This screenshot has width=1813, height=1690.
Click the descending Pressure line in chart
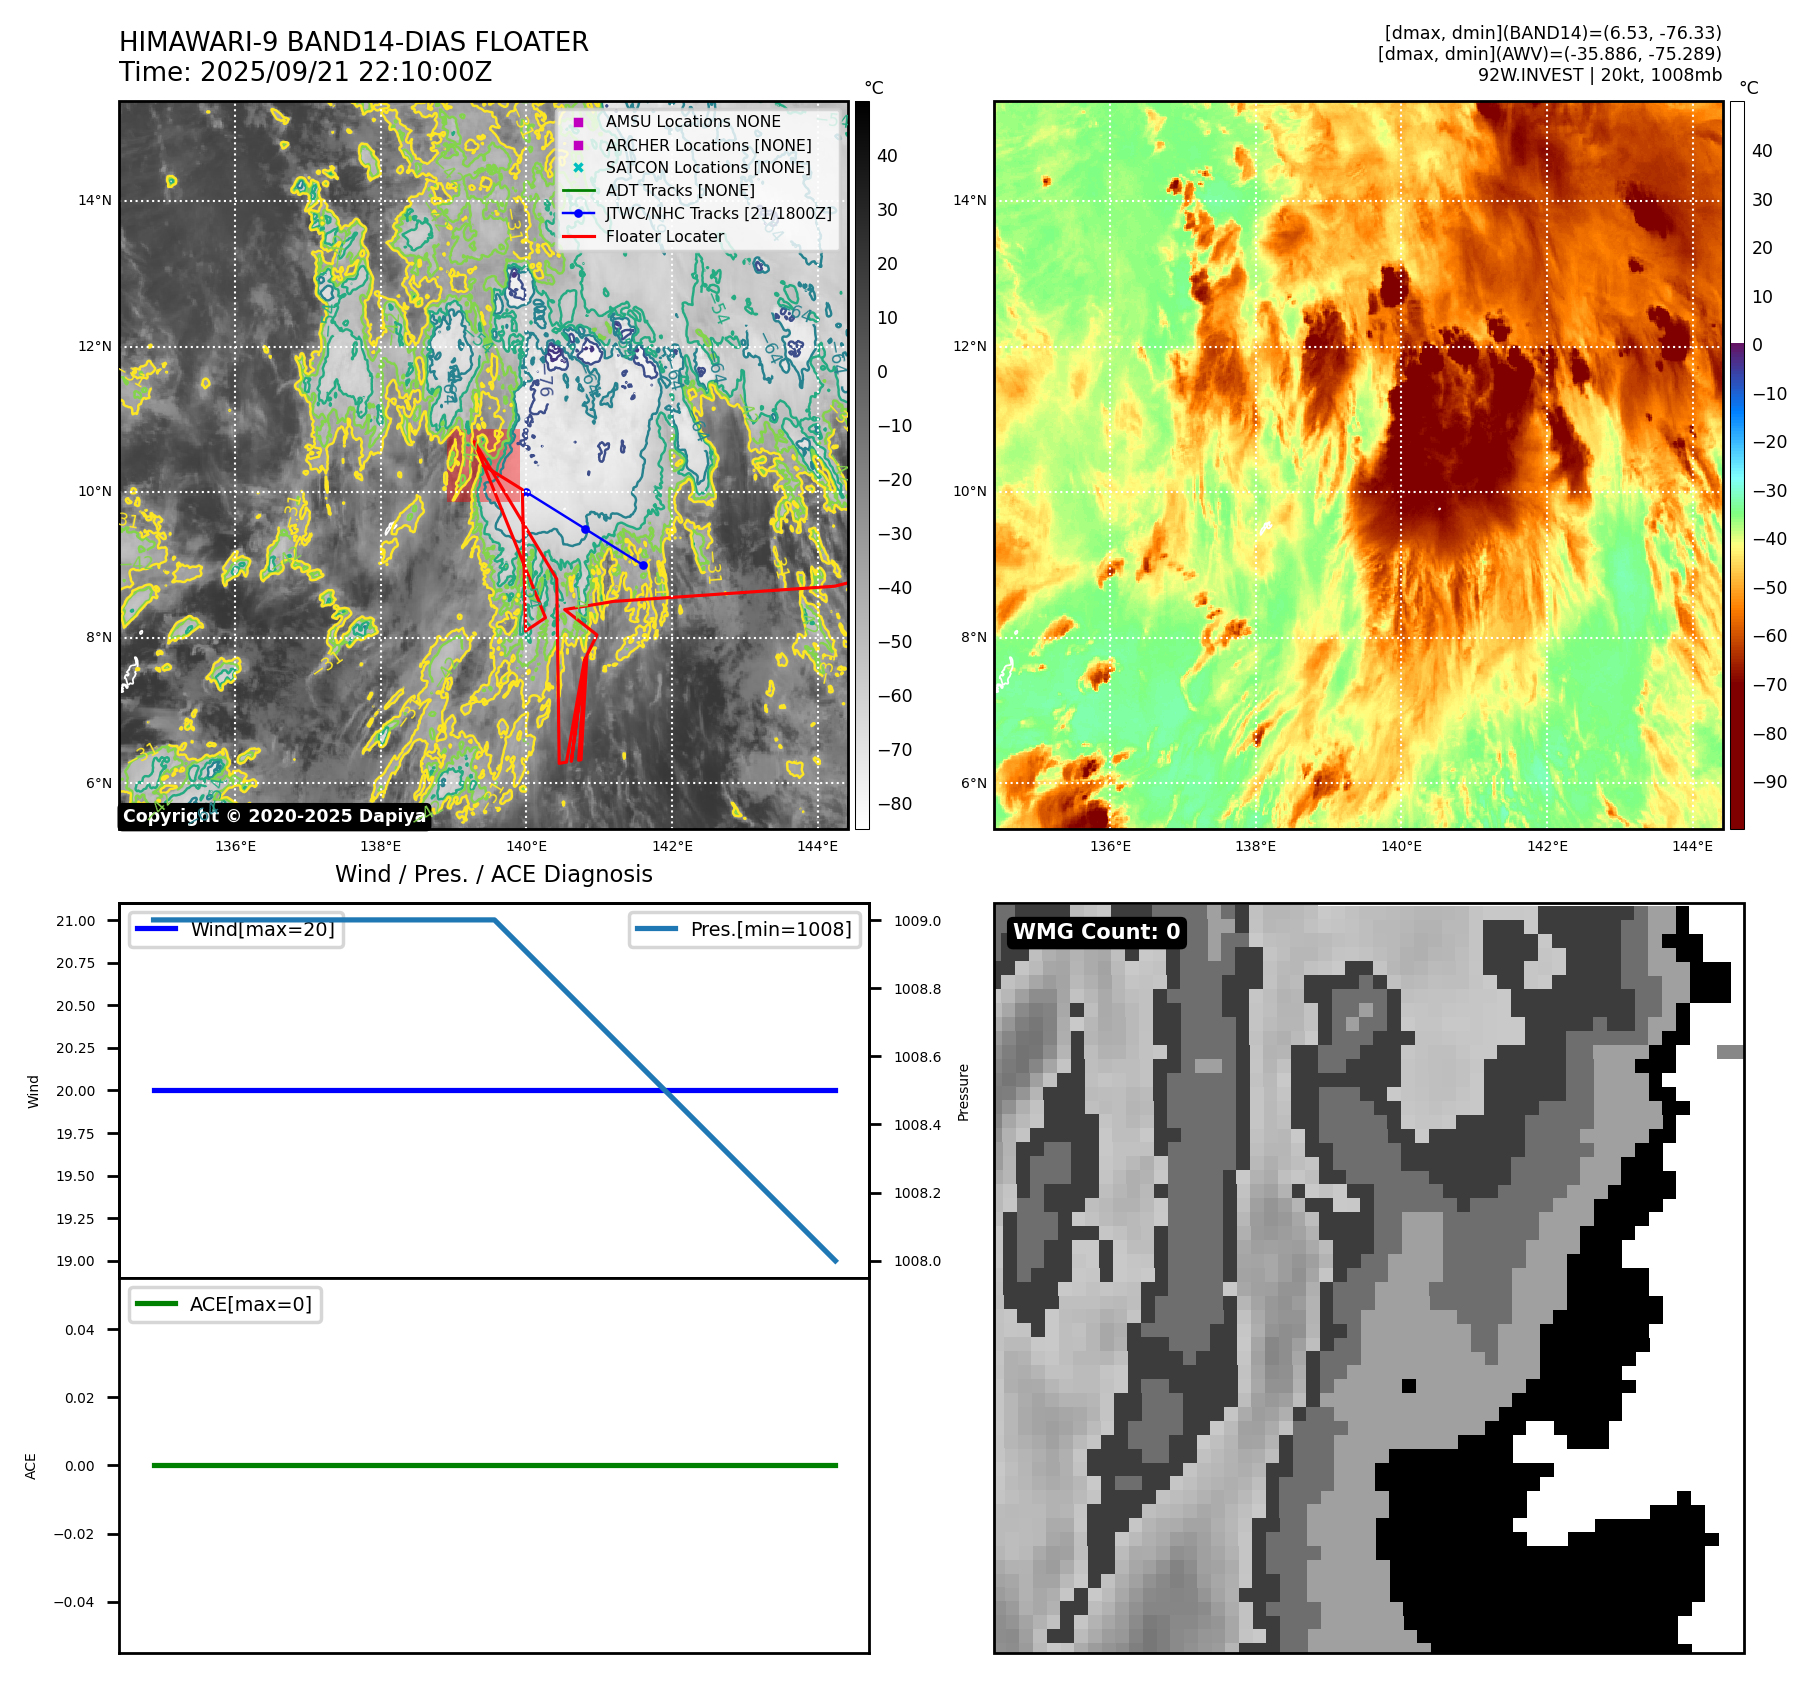click(x=665, y=1090)
